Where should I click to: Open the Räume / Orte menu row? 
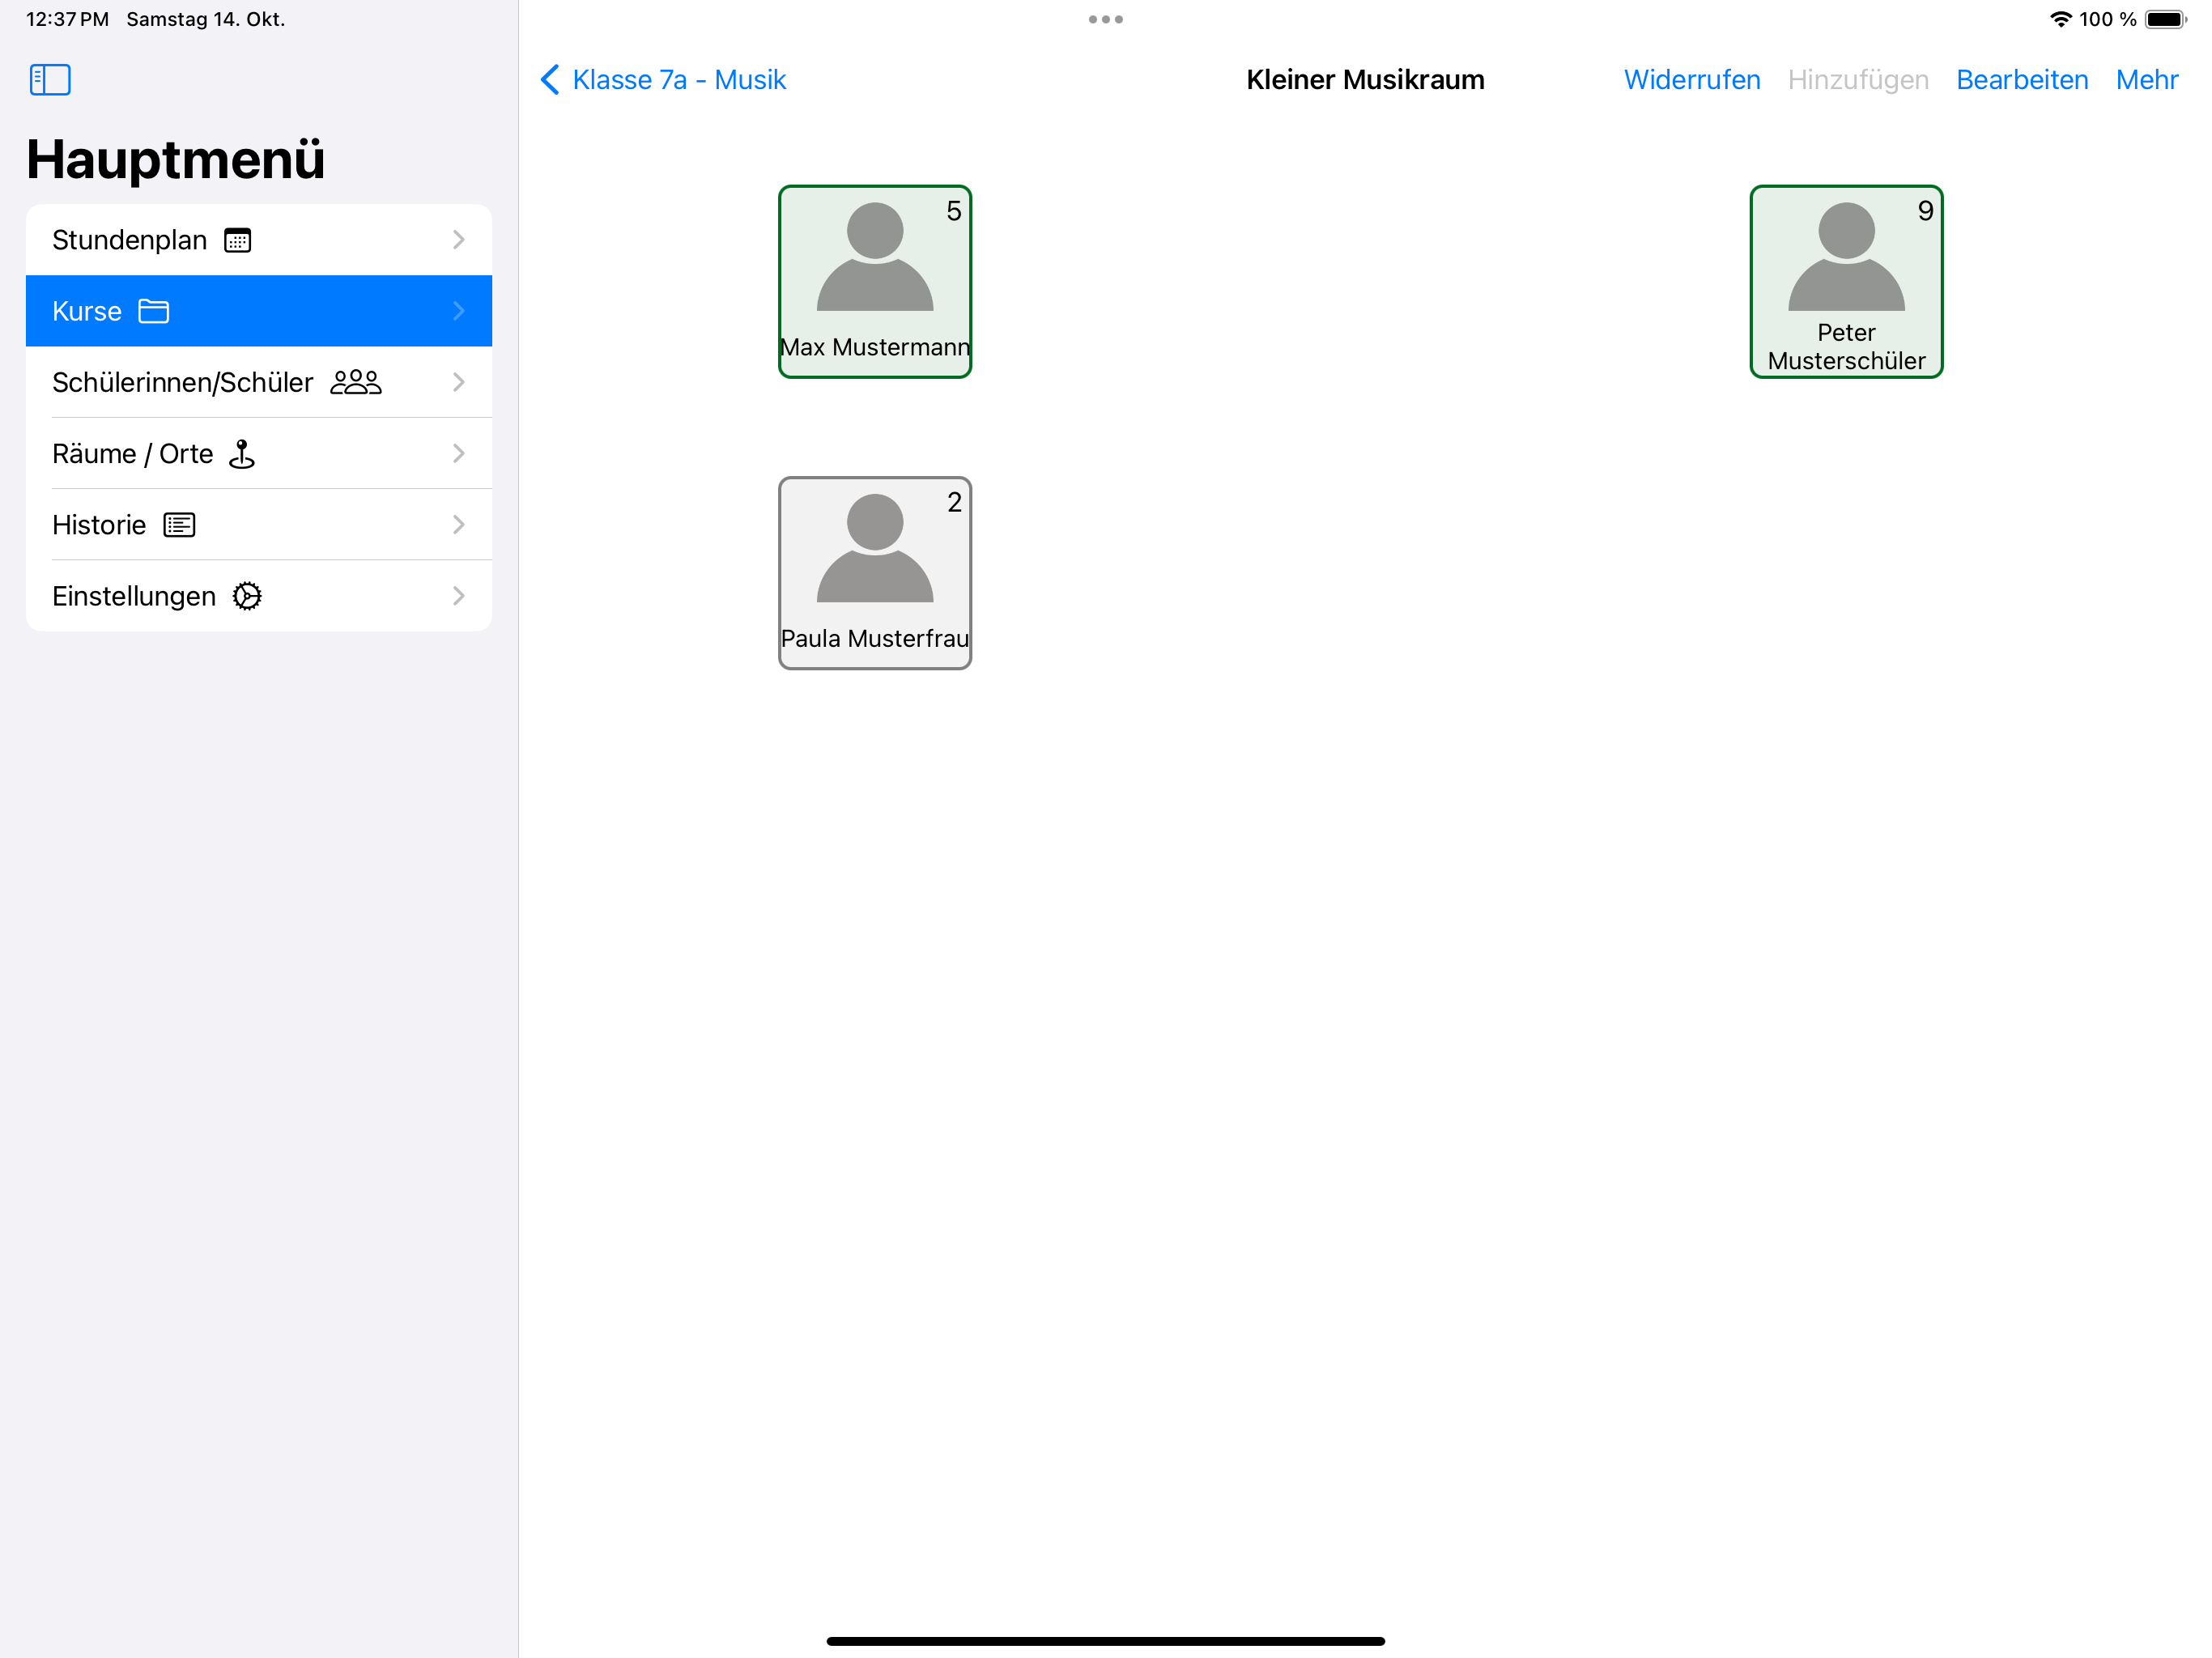pyautogui.click(x=259, y=454)
